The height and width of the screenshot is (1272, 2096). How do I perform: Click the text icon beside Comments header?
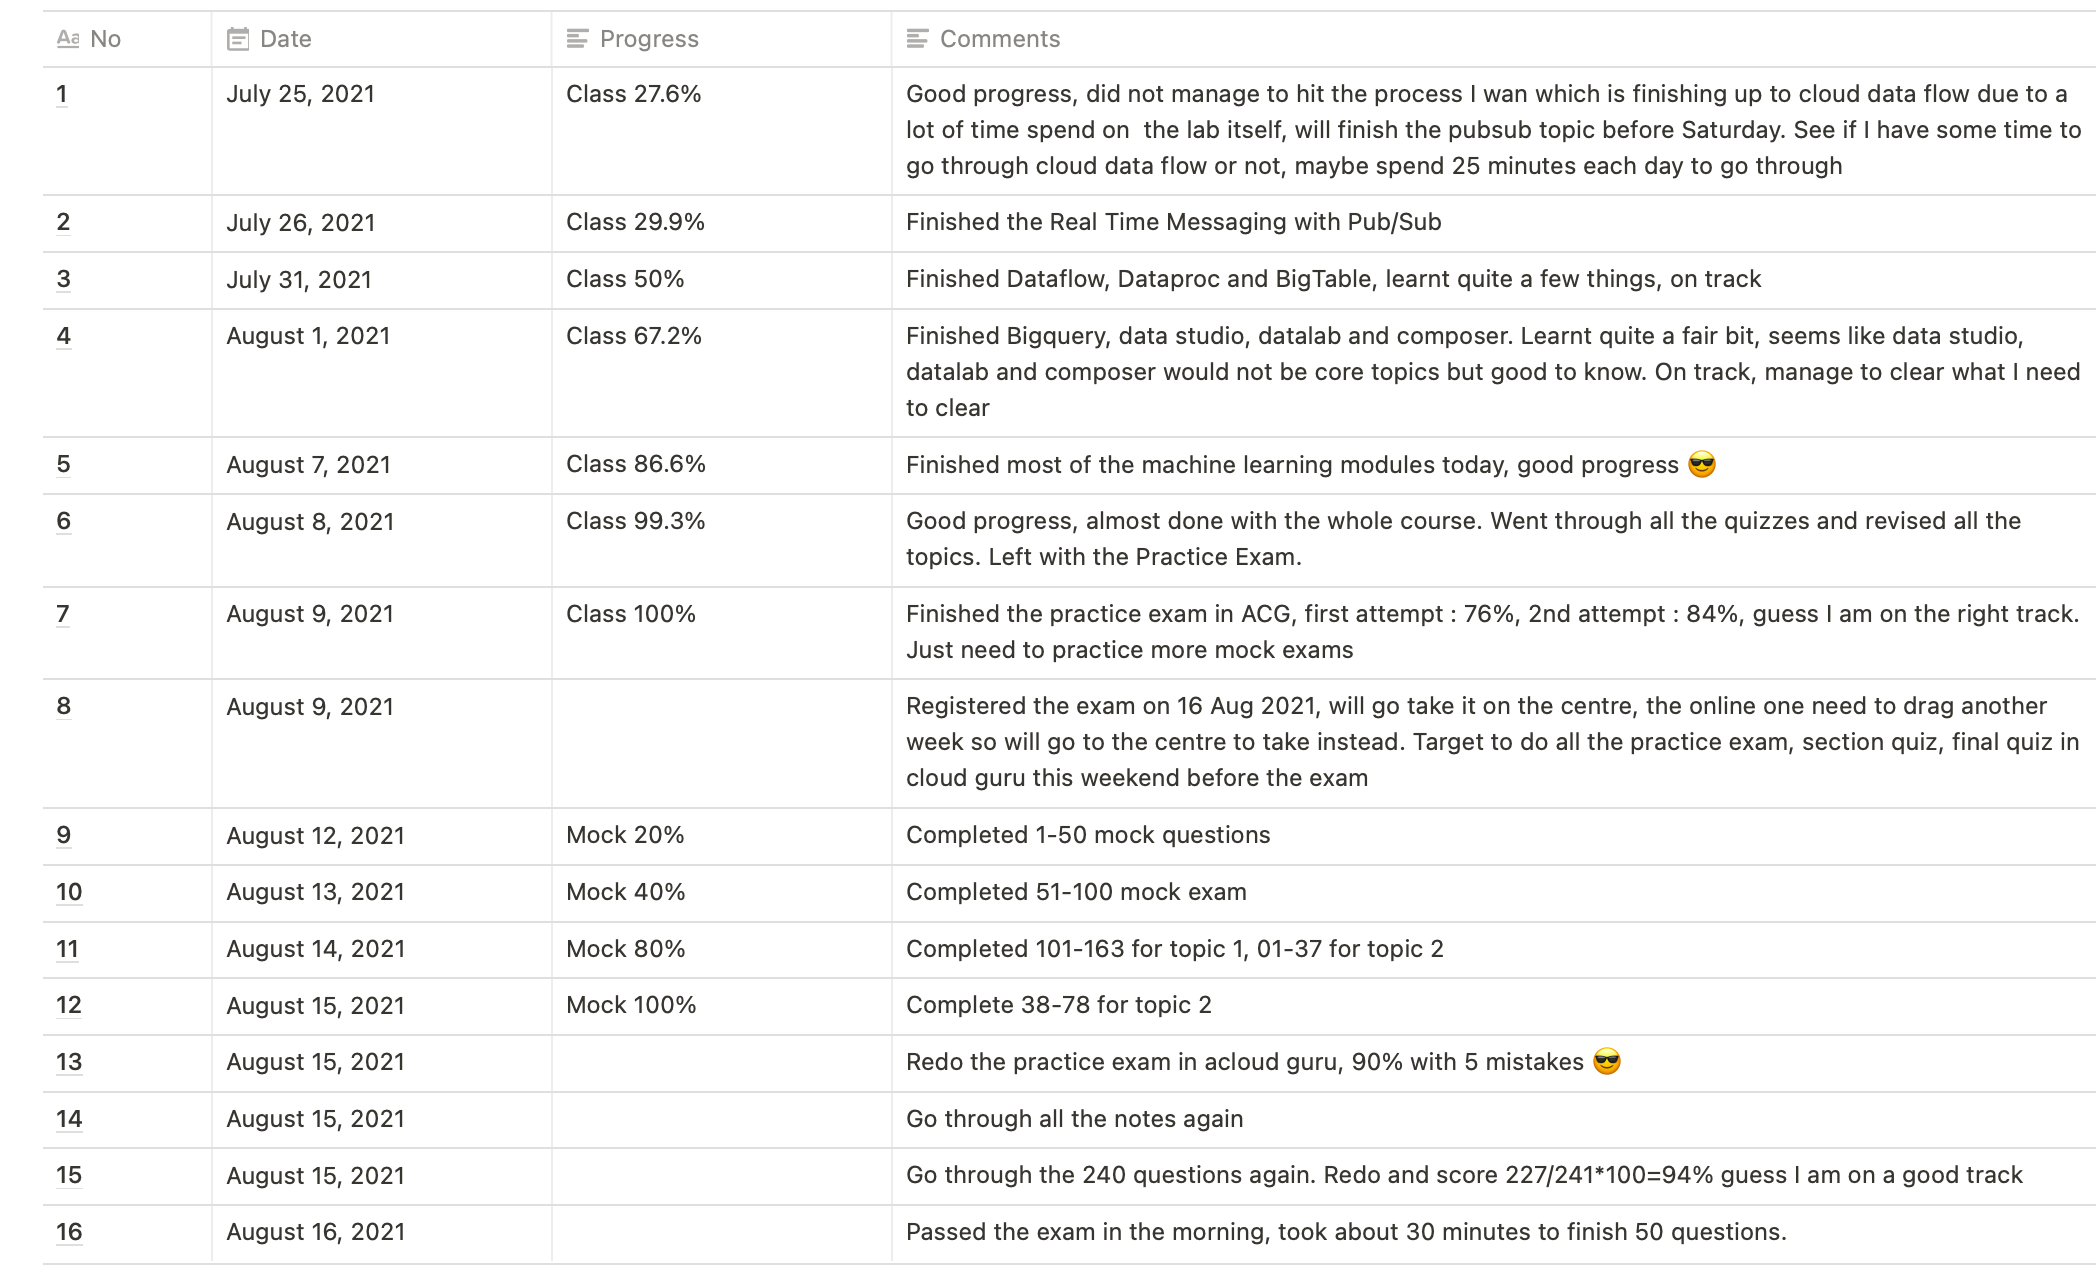click(917, 39)
